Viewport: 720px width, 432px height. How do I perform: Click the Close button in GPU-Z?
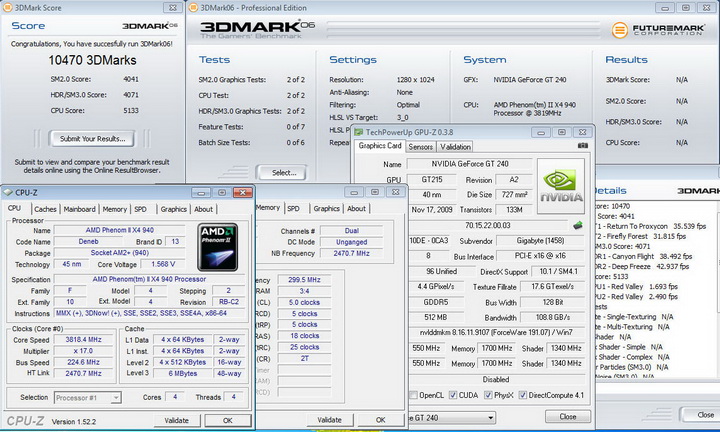point(568,417)
